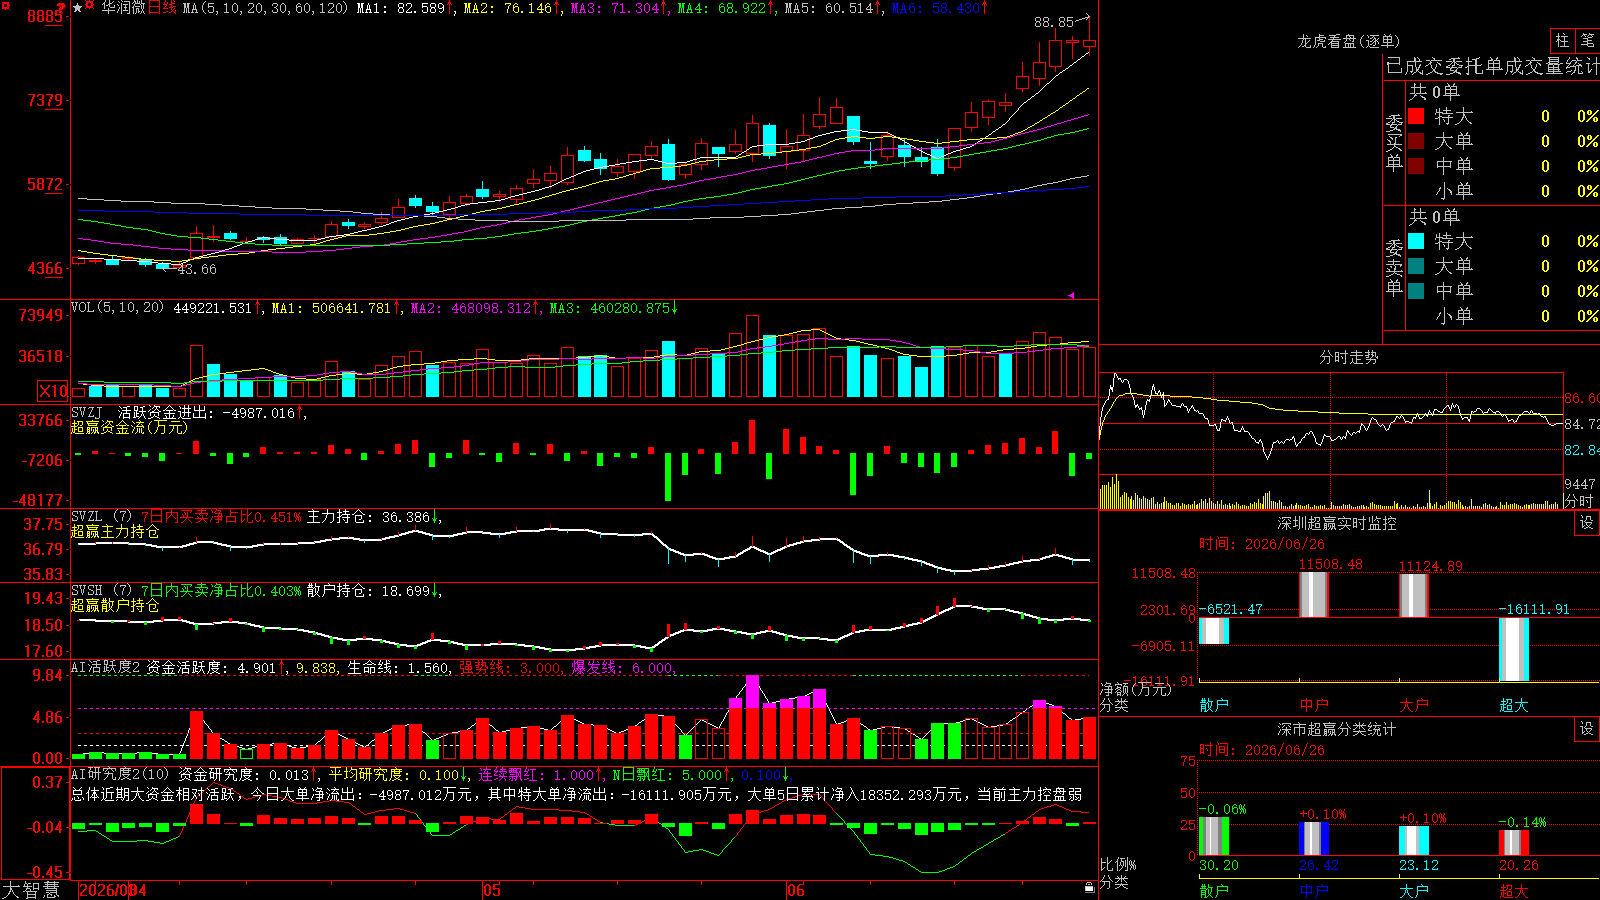Click the red marker icon beside the star
This screenshot has height=900, width=1600.
(x=90, y=6)
